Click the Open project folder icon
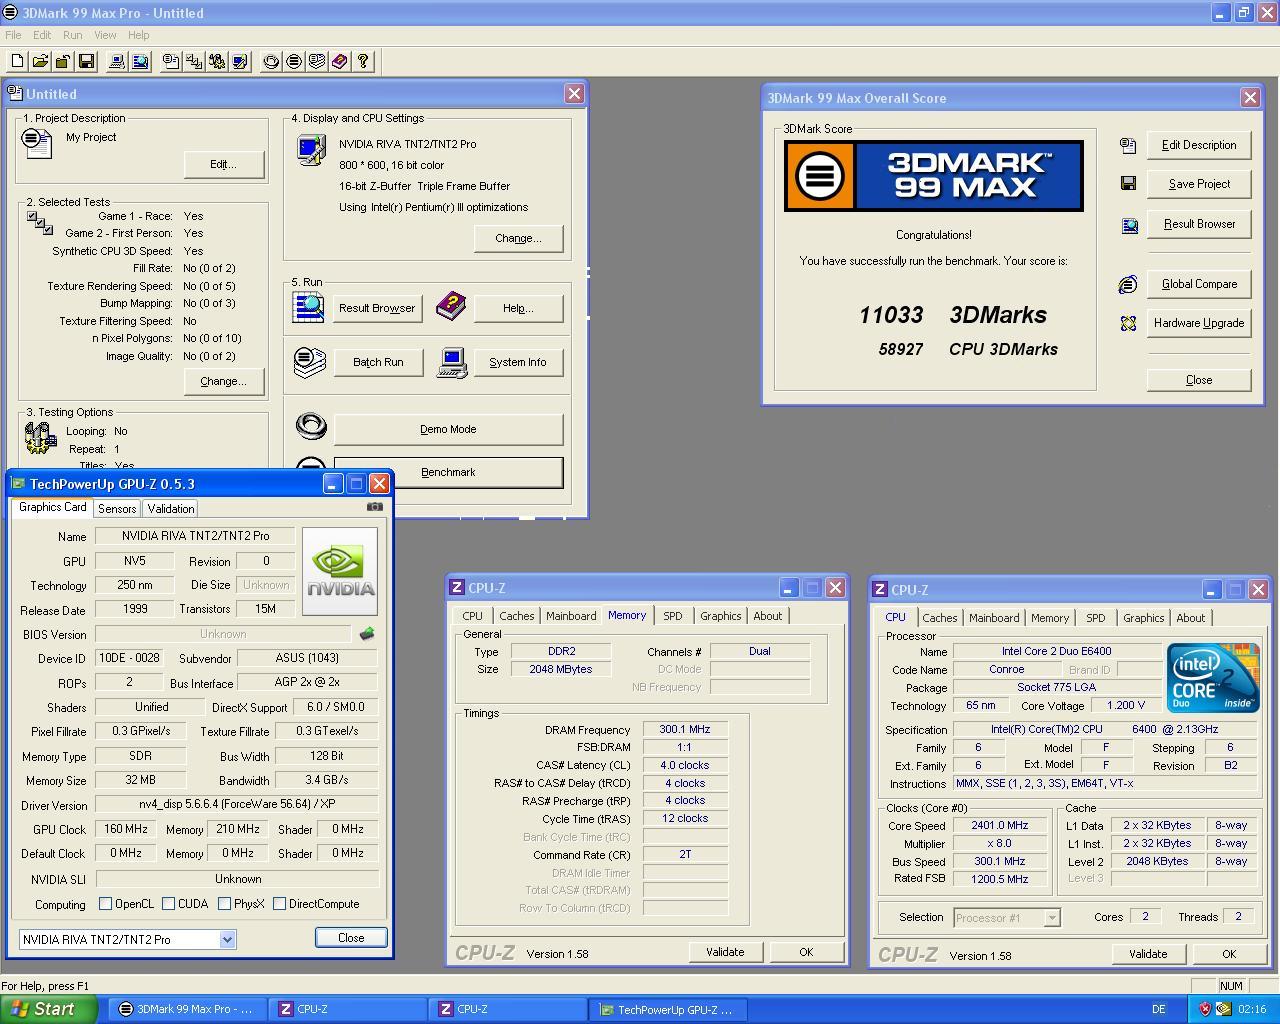The height and width of the screenshot is (1024, 1280). (40, 62)
